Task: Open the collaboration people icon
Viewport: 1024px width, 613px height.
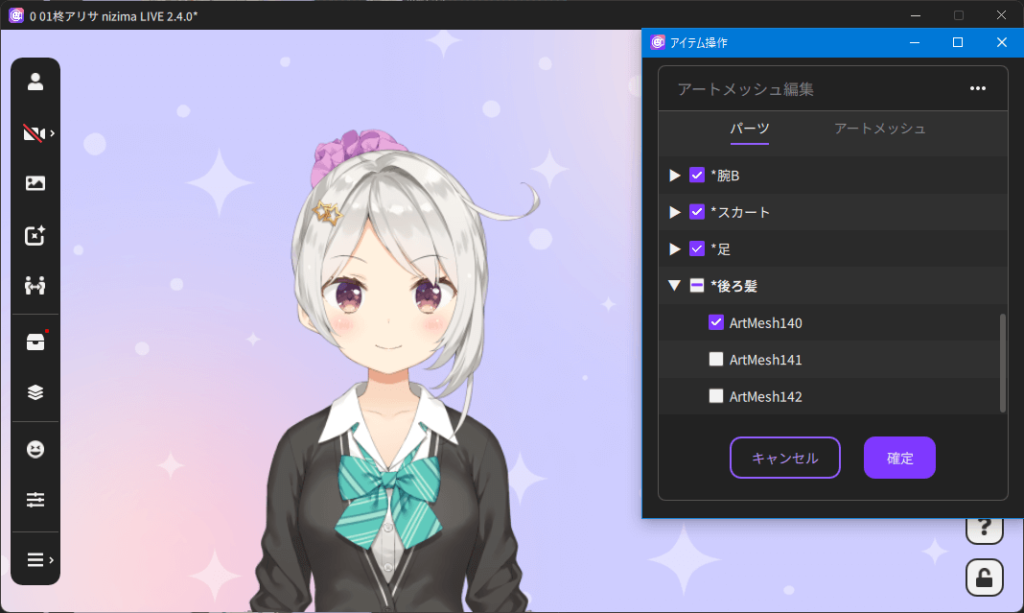Action: [35, 286]
